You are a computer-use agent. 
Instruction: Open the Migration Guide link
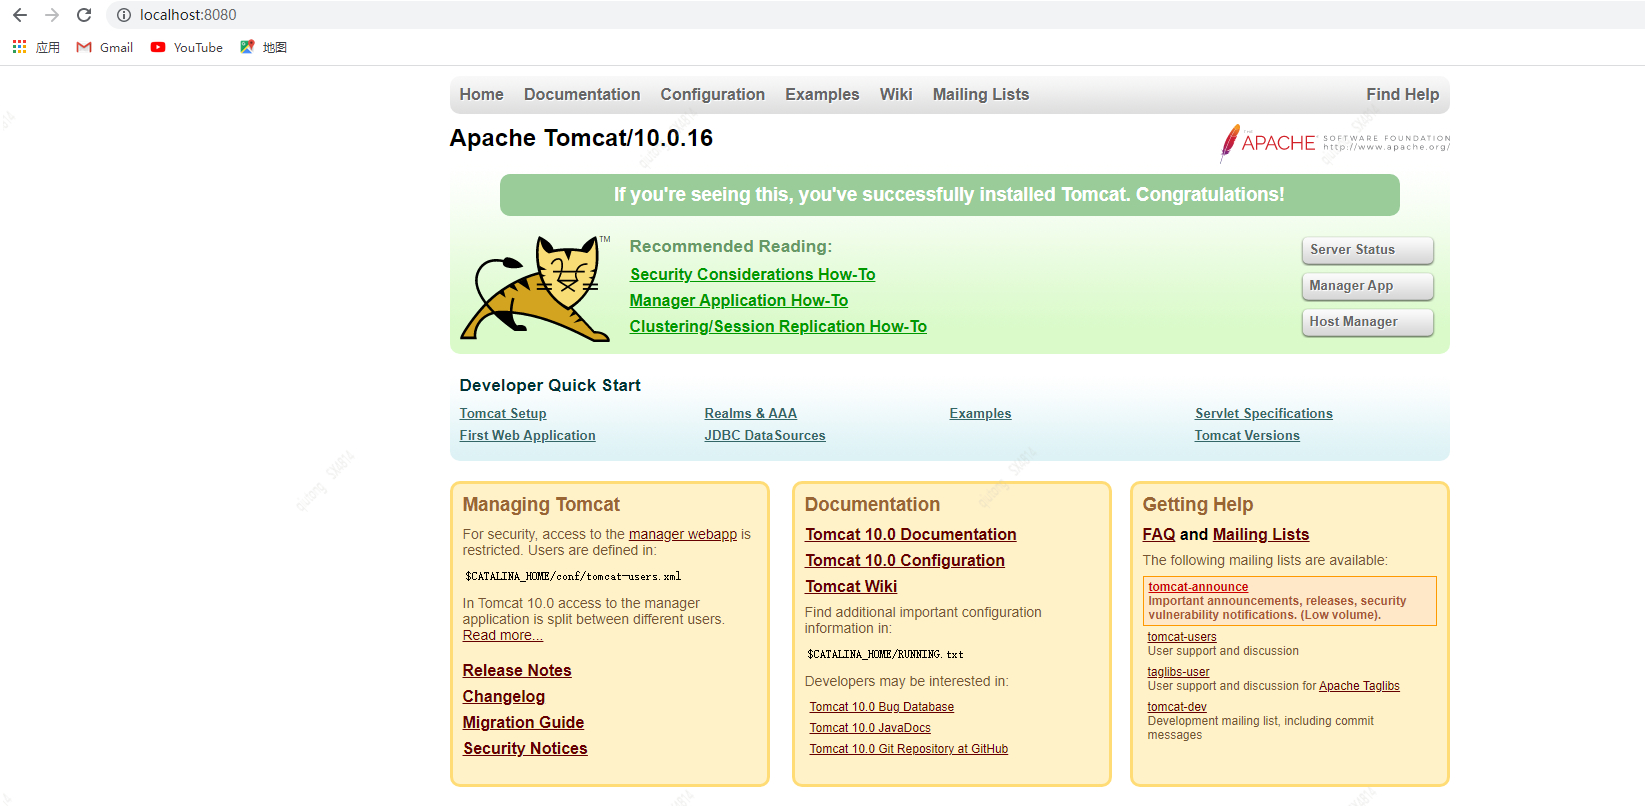(523, 722)
